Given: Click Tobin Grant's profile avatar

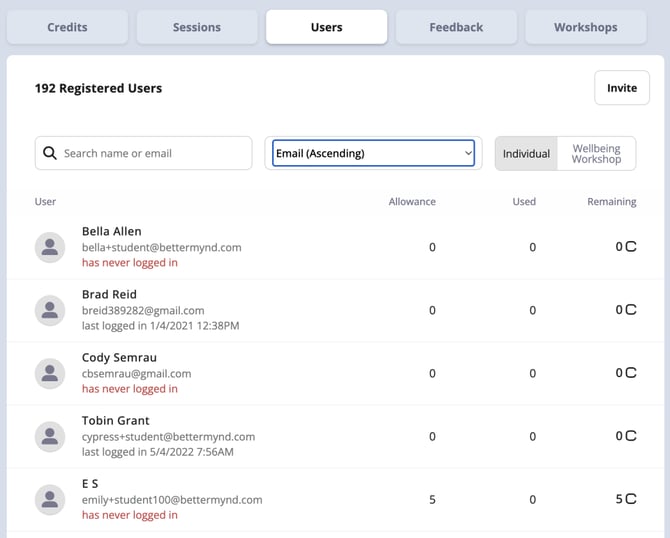Looking at the screenshot, I should pos(50,436).
